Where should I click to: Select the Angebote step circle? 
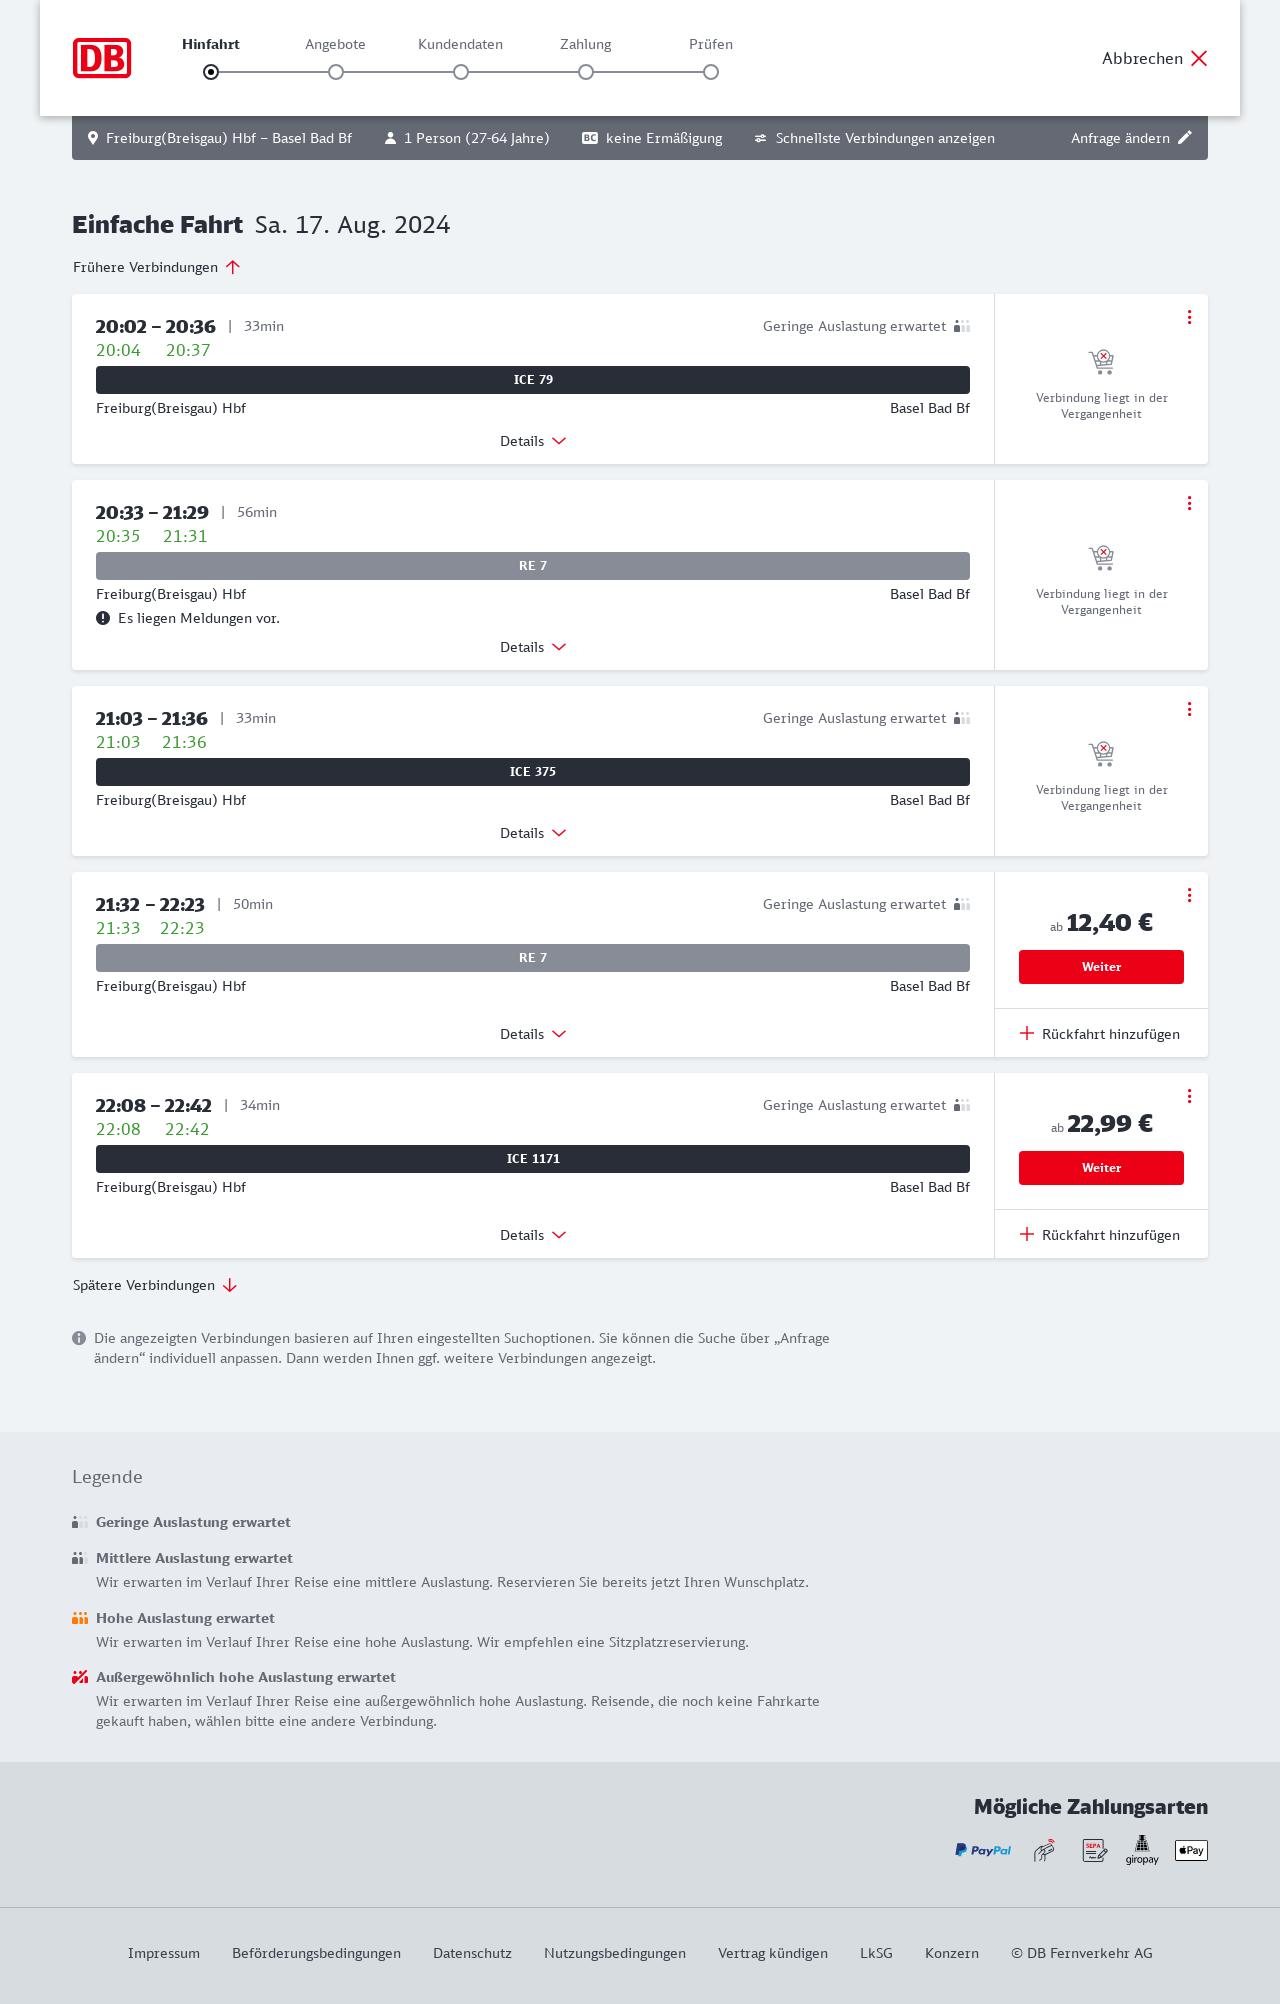point(336,72)
